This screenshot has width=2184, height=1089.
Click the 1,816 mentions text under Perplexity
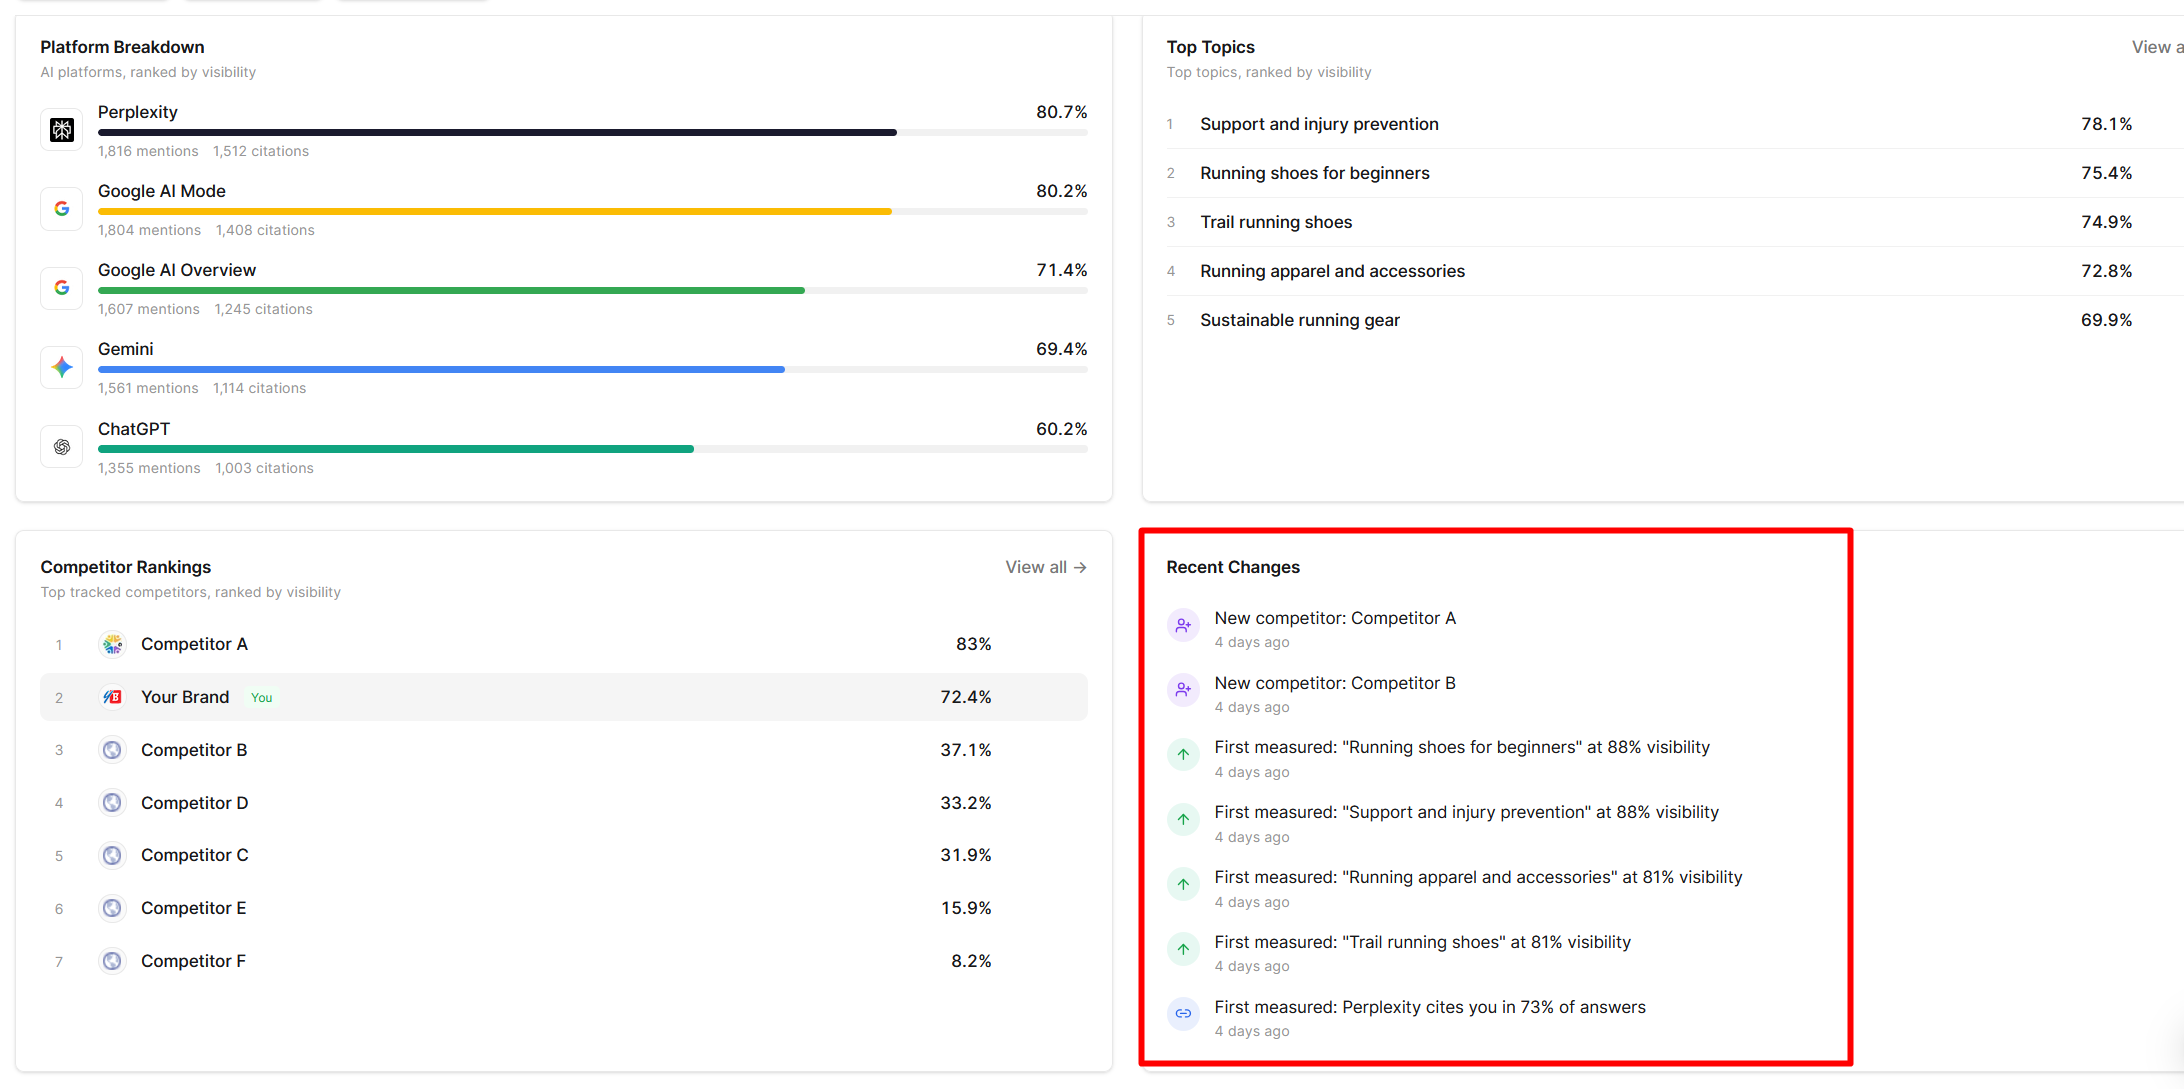pos(148,151)
